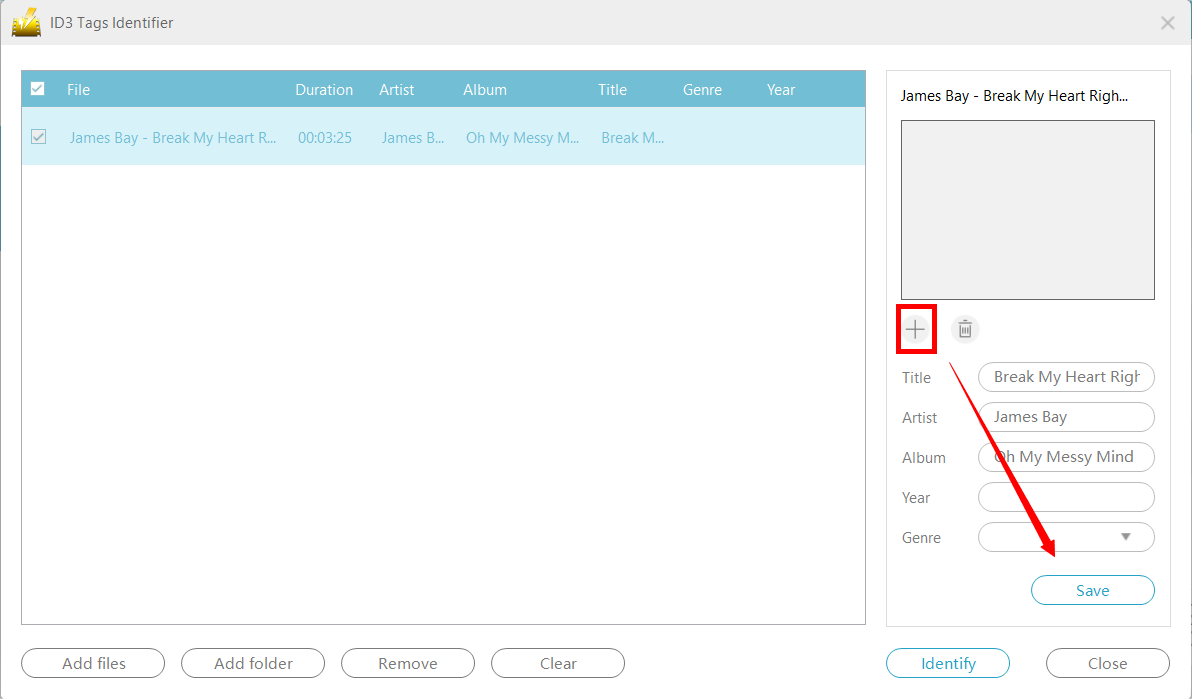Save the edited ID3 tags
This screenshot has width=1192, height=699.
tap(1092, 590)
